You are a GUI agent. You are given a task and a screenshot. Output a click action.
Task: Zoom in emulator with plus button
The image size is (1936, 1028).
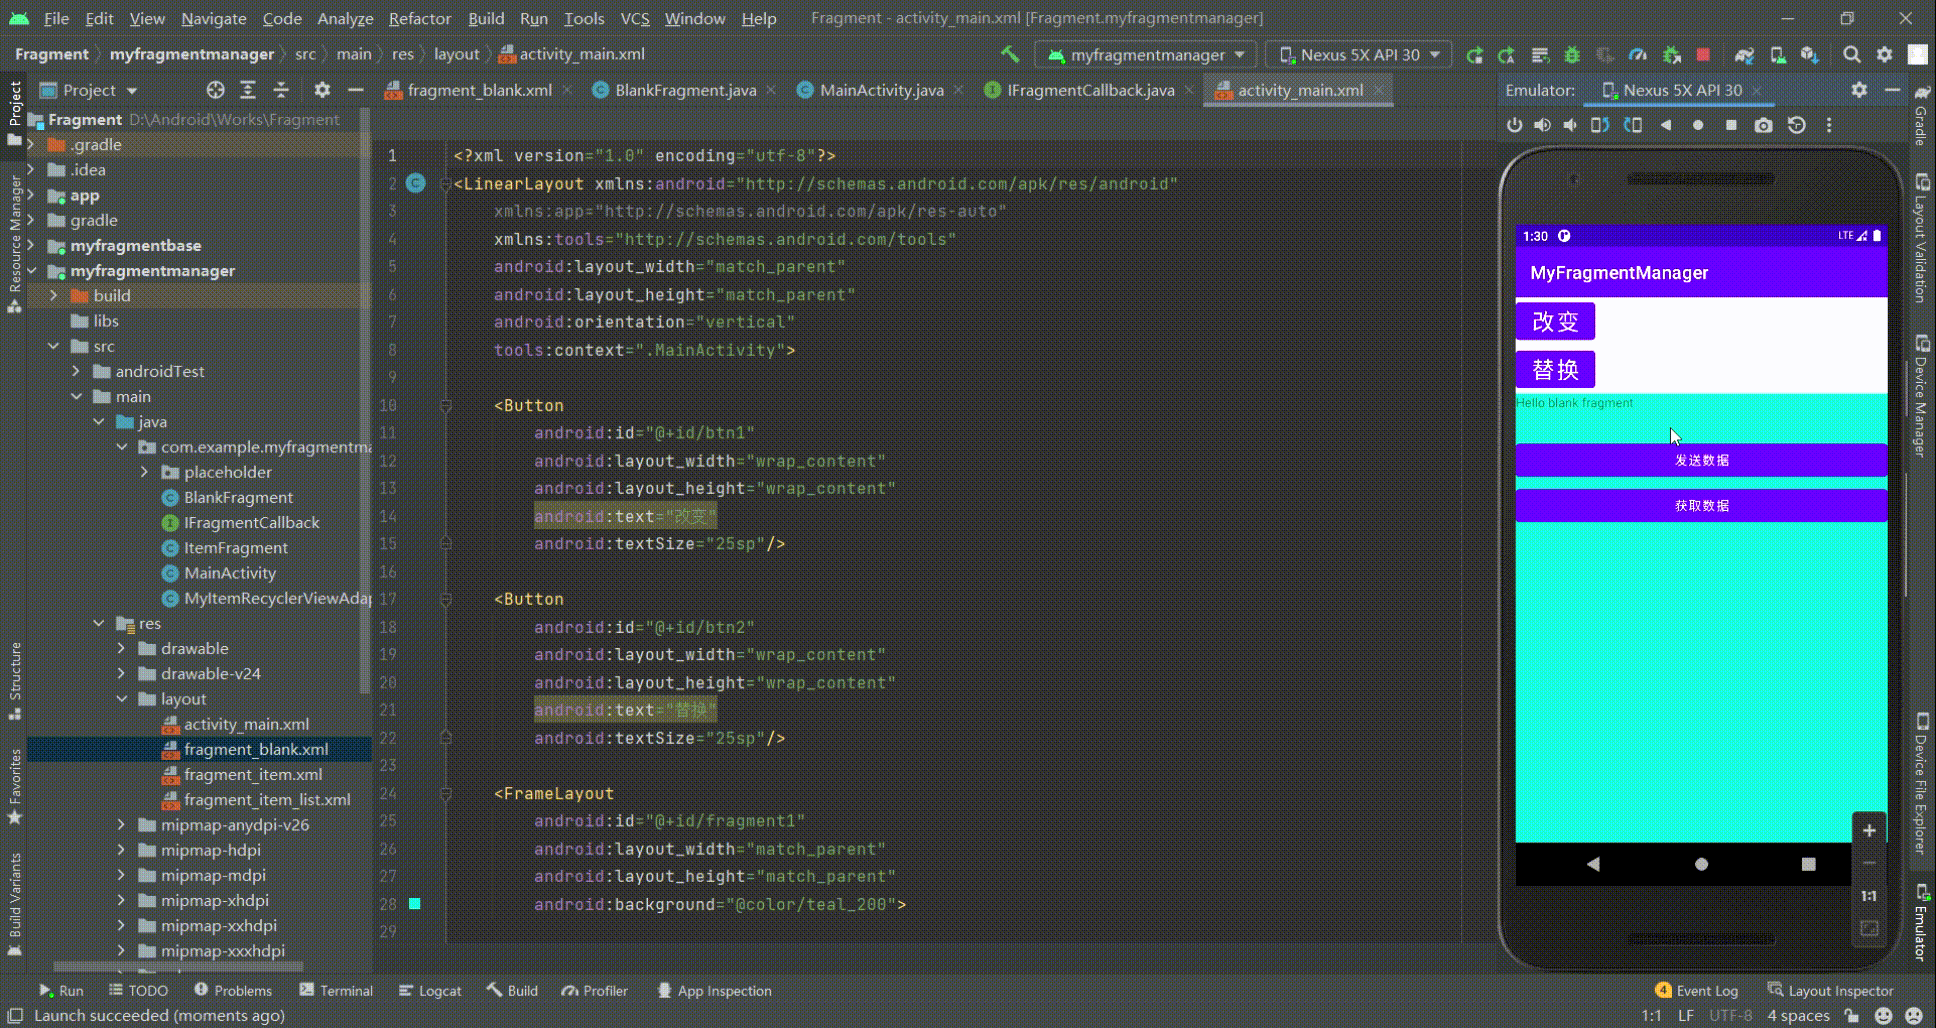pyautogui.click(x=1869, y=830)
